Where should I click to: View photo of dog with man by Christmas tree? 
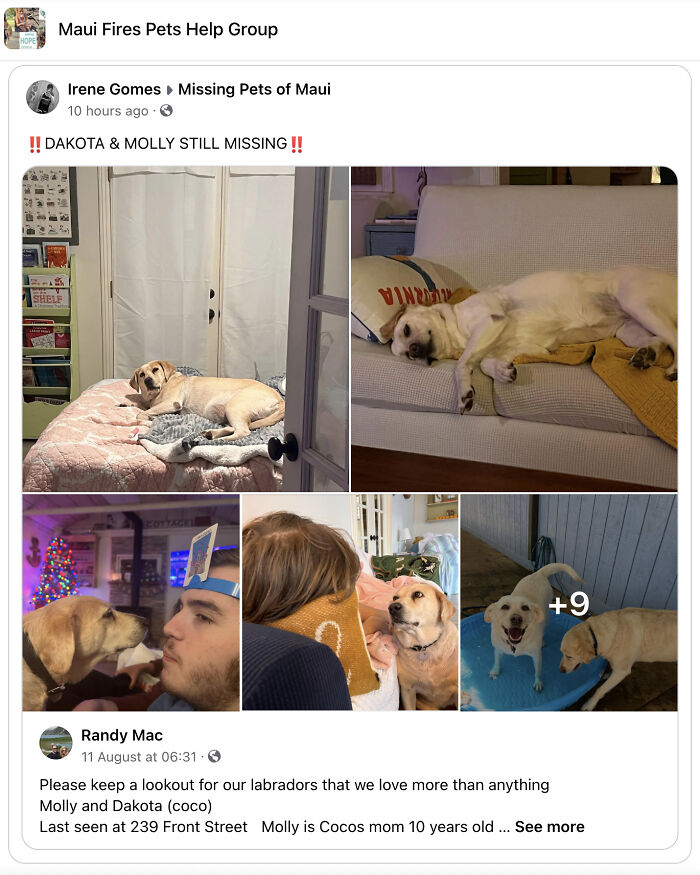131,602
